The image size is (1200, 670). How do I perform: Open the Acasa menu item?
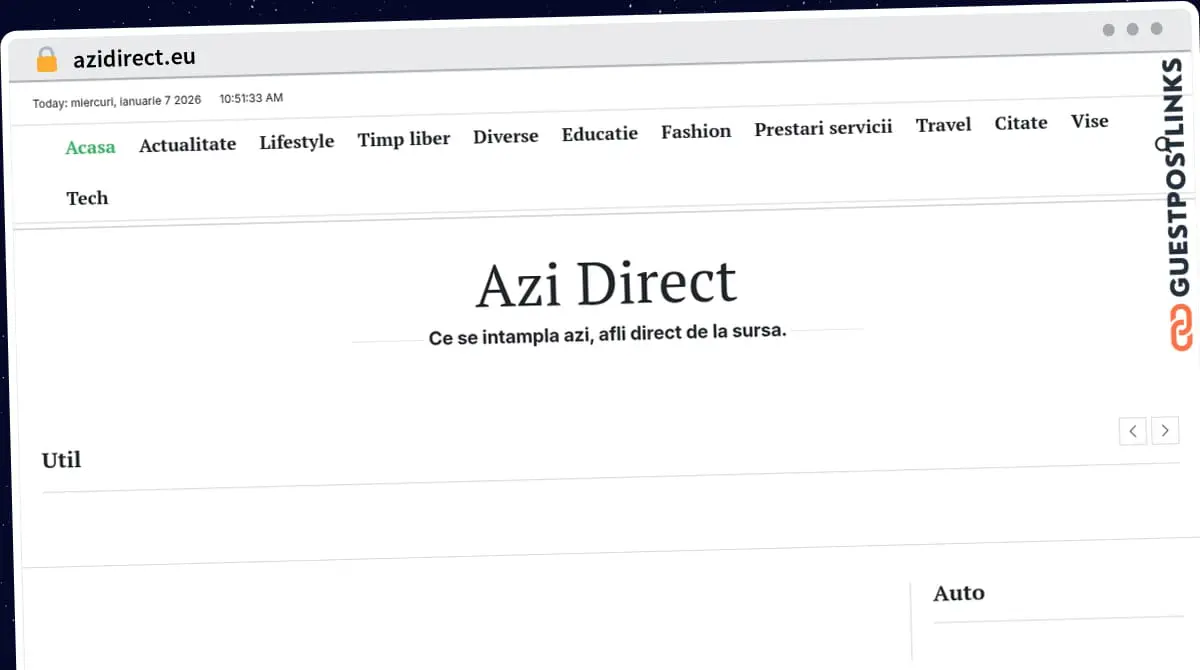click(90, 147)
